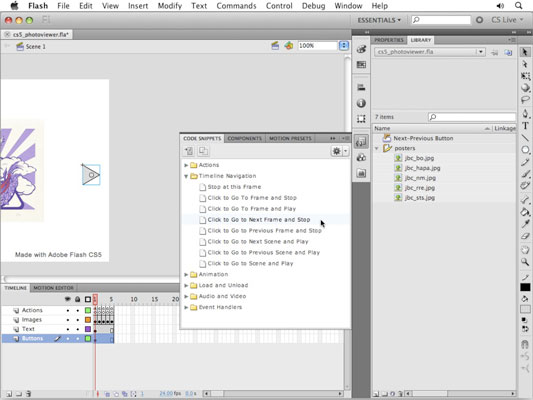Select the Brush tool
533x400 pixels.
coord(525,174)
